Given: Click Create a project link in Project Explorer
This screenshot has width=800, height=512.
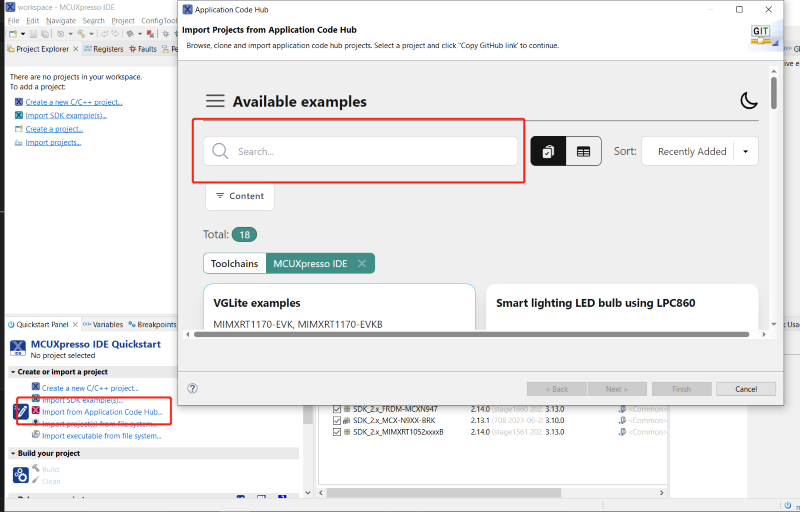Looking at the screenshot, I should pos(54,129).
